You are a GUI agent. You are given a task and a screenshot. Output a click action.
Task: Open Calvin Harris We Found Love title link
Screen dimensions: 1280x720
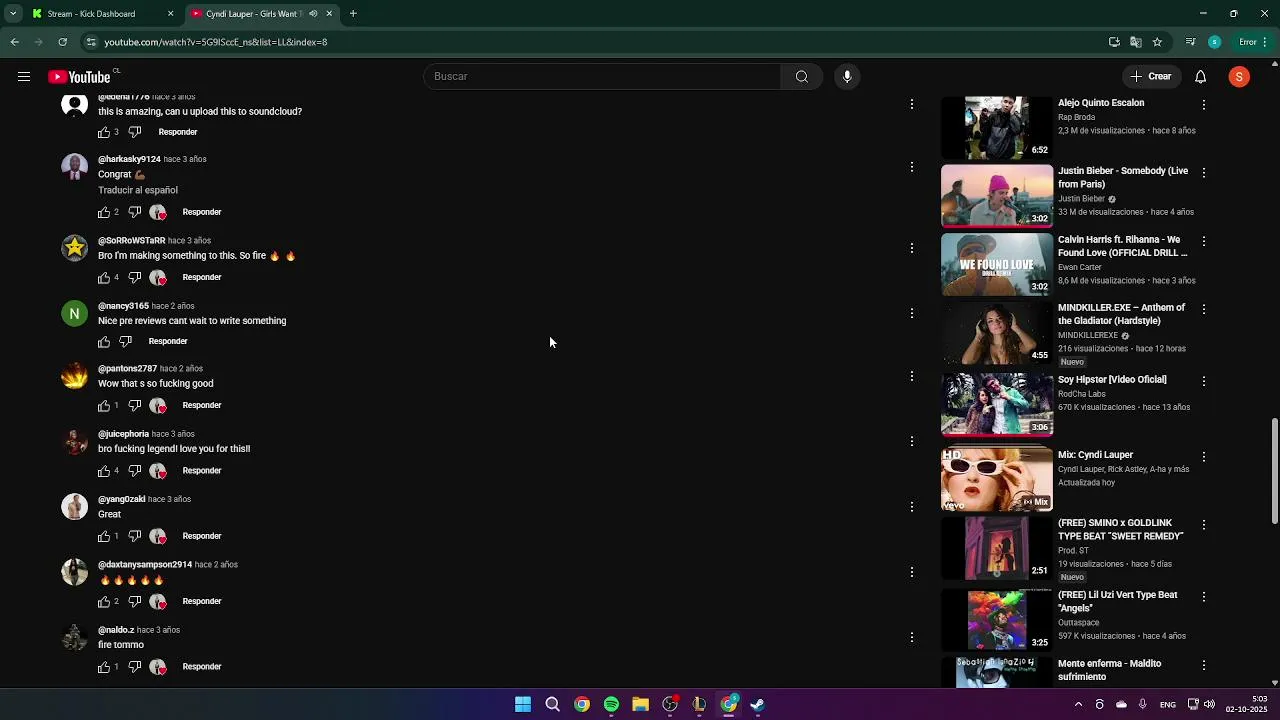coord(1122,246)
